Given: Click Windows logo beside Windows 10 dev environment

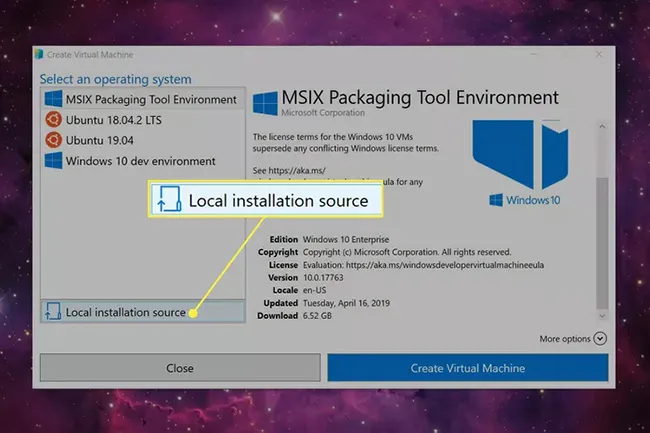Looking at the screenshot, I should tap(53, 160).
